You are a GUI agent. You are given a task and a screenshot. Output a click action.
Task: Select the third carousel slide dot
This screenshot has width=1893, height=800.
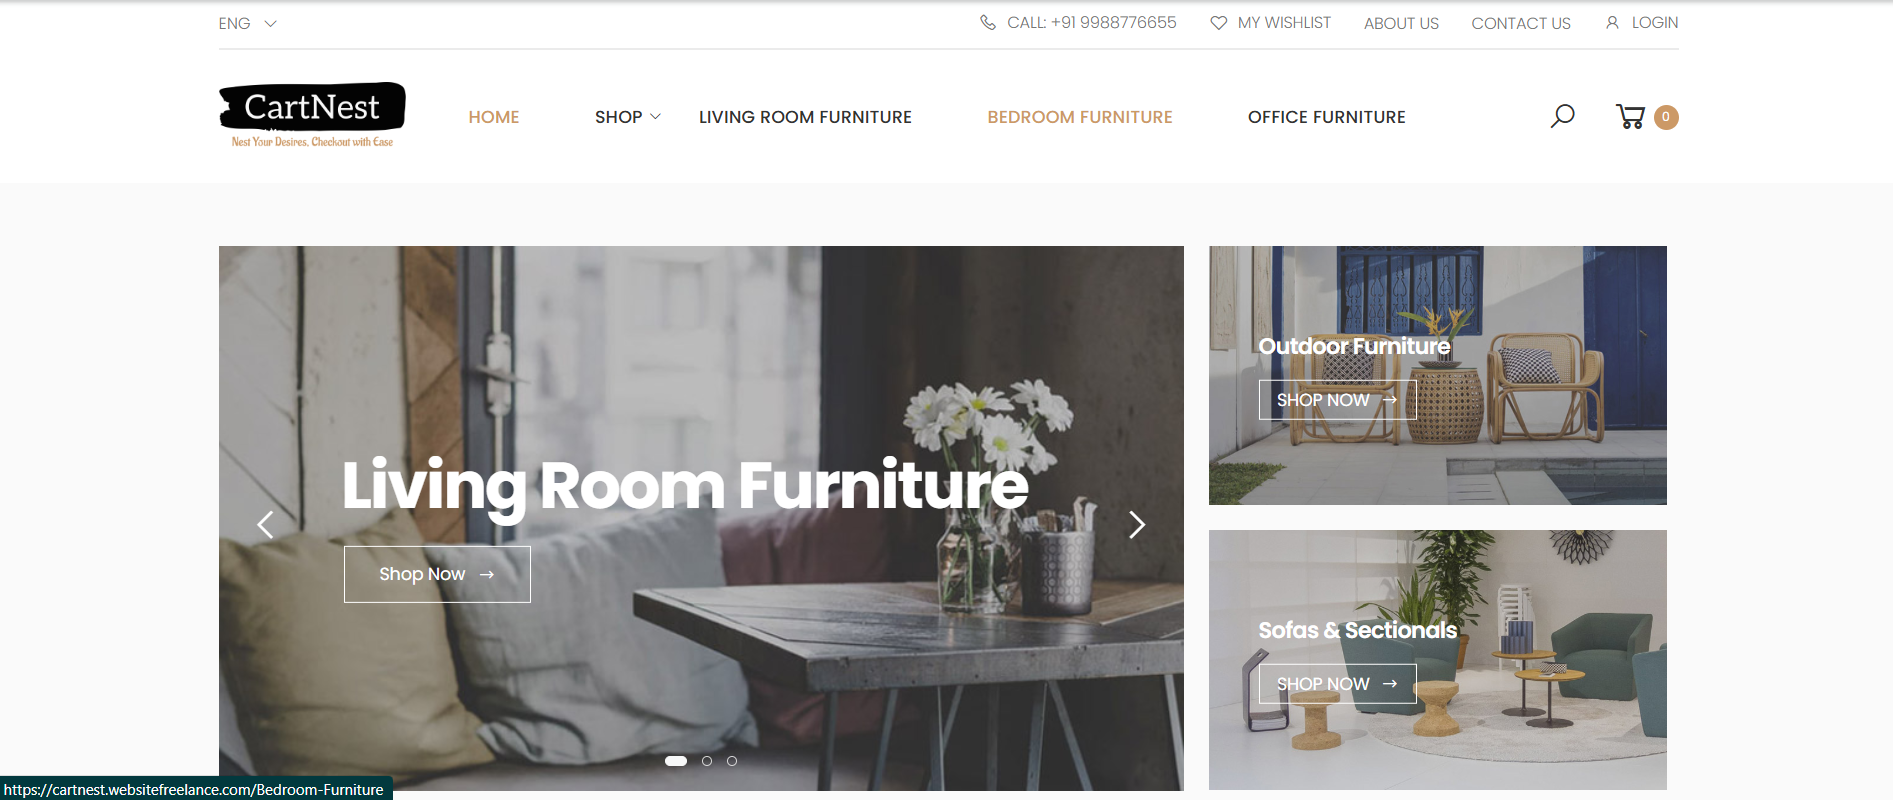tap(732, 761)
